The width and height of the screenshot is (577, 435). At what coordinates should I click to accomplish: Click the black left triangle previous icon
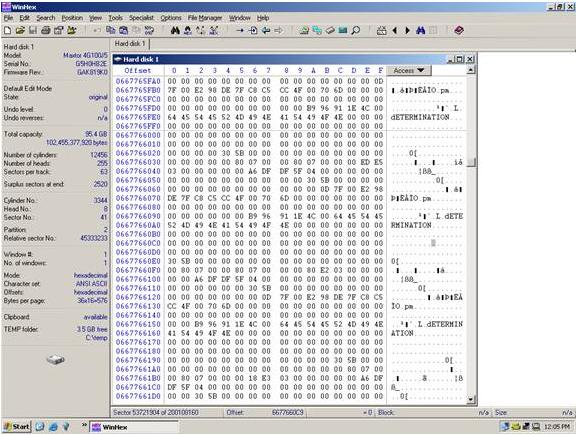pos(395,31)
